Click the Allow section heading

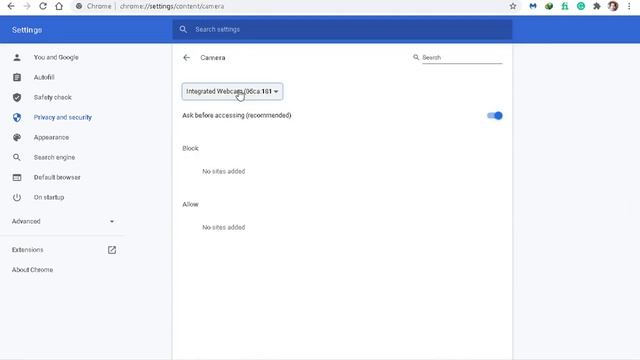190,204
